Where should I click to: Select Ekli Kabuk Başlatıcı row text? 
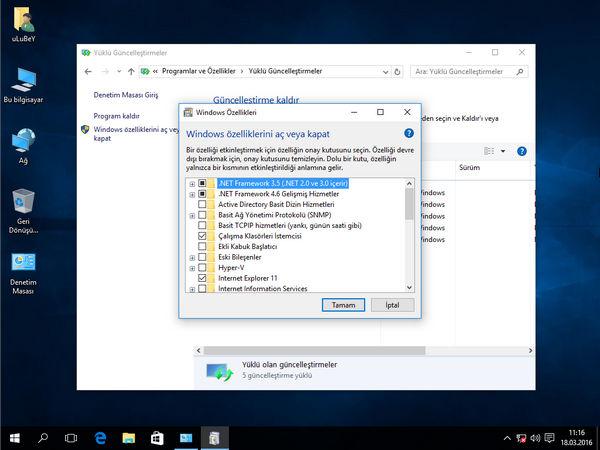tap(248, 246)
